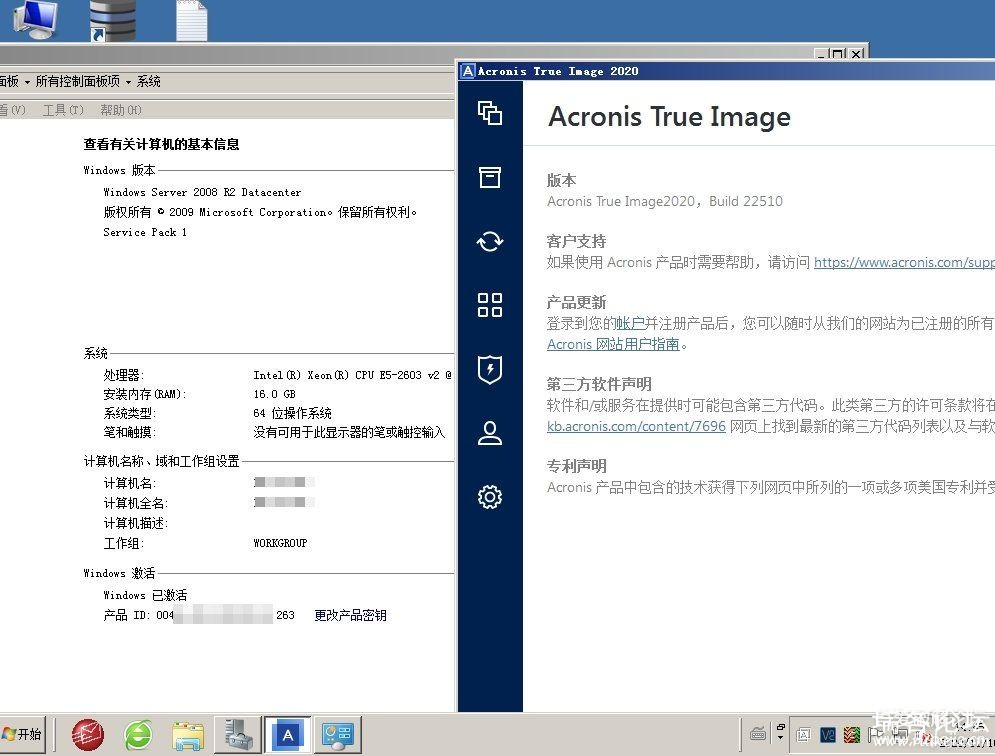Image resolution: width=995 pixels, height=756 pixels.
Task: Click Acronis True Image title bar logo
Action: 468,71
